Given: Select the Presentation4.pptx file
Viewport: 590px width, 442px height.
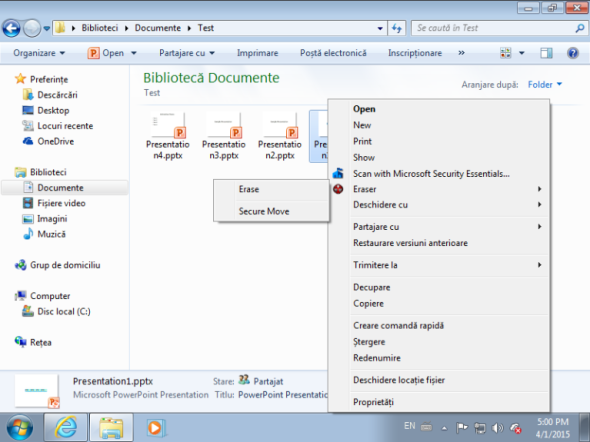Looking at the screenshot, I should 168,136.
